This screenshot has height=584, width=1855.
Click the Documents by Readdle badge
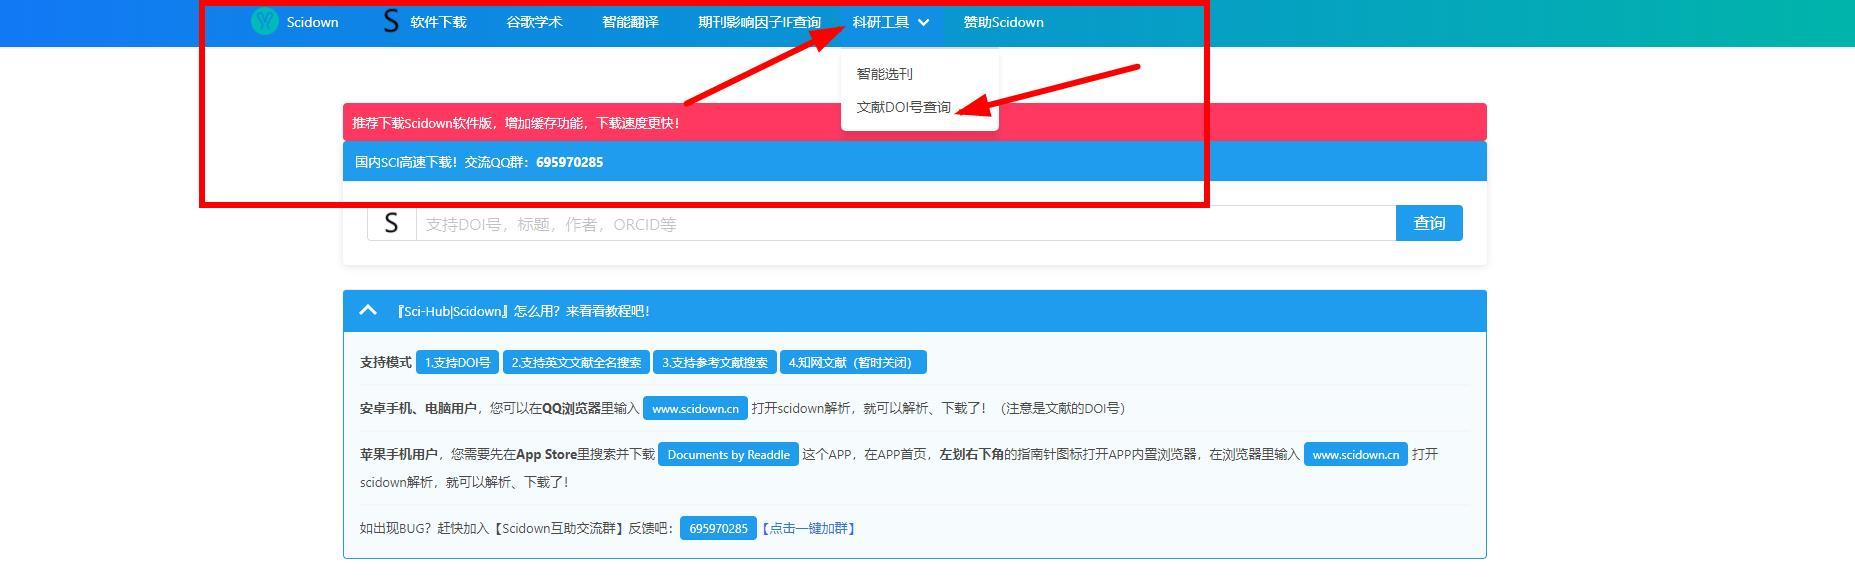tap(728, 454)
